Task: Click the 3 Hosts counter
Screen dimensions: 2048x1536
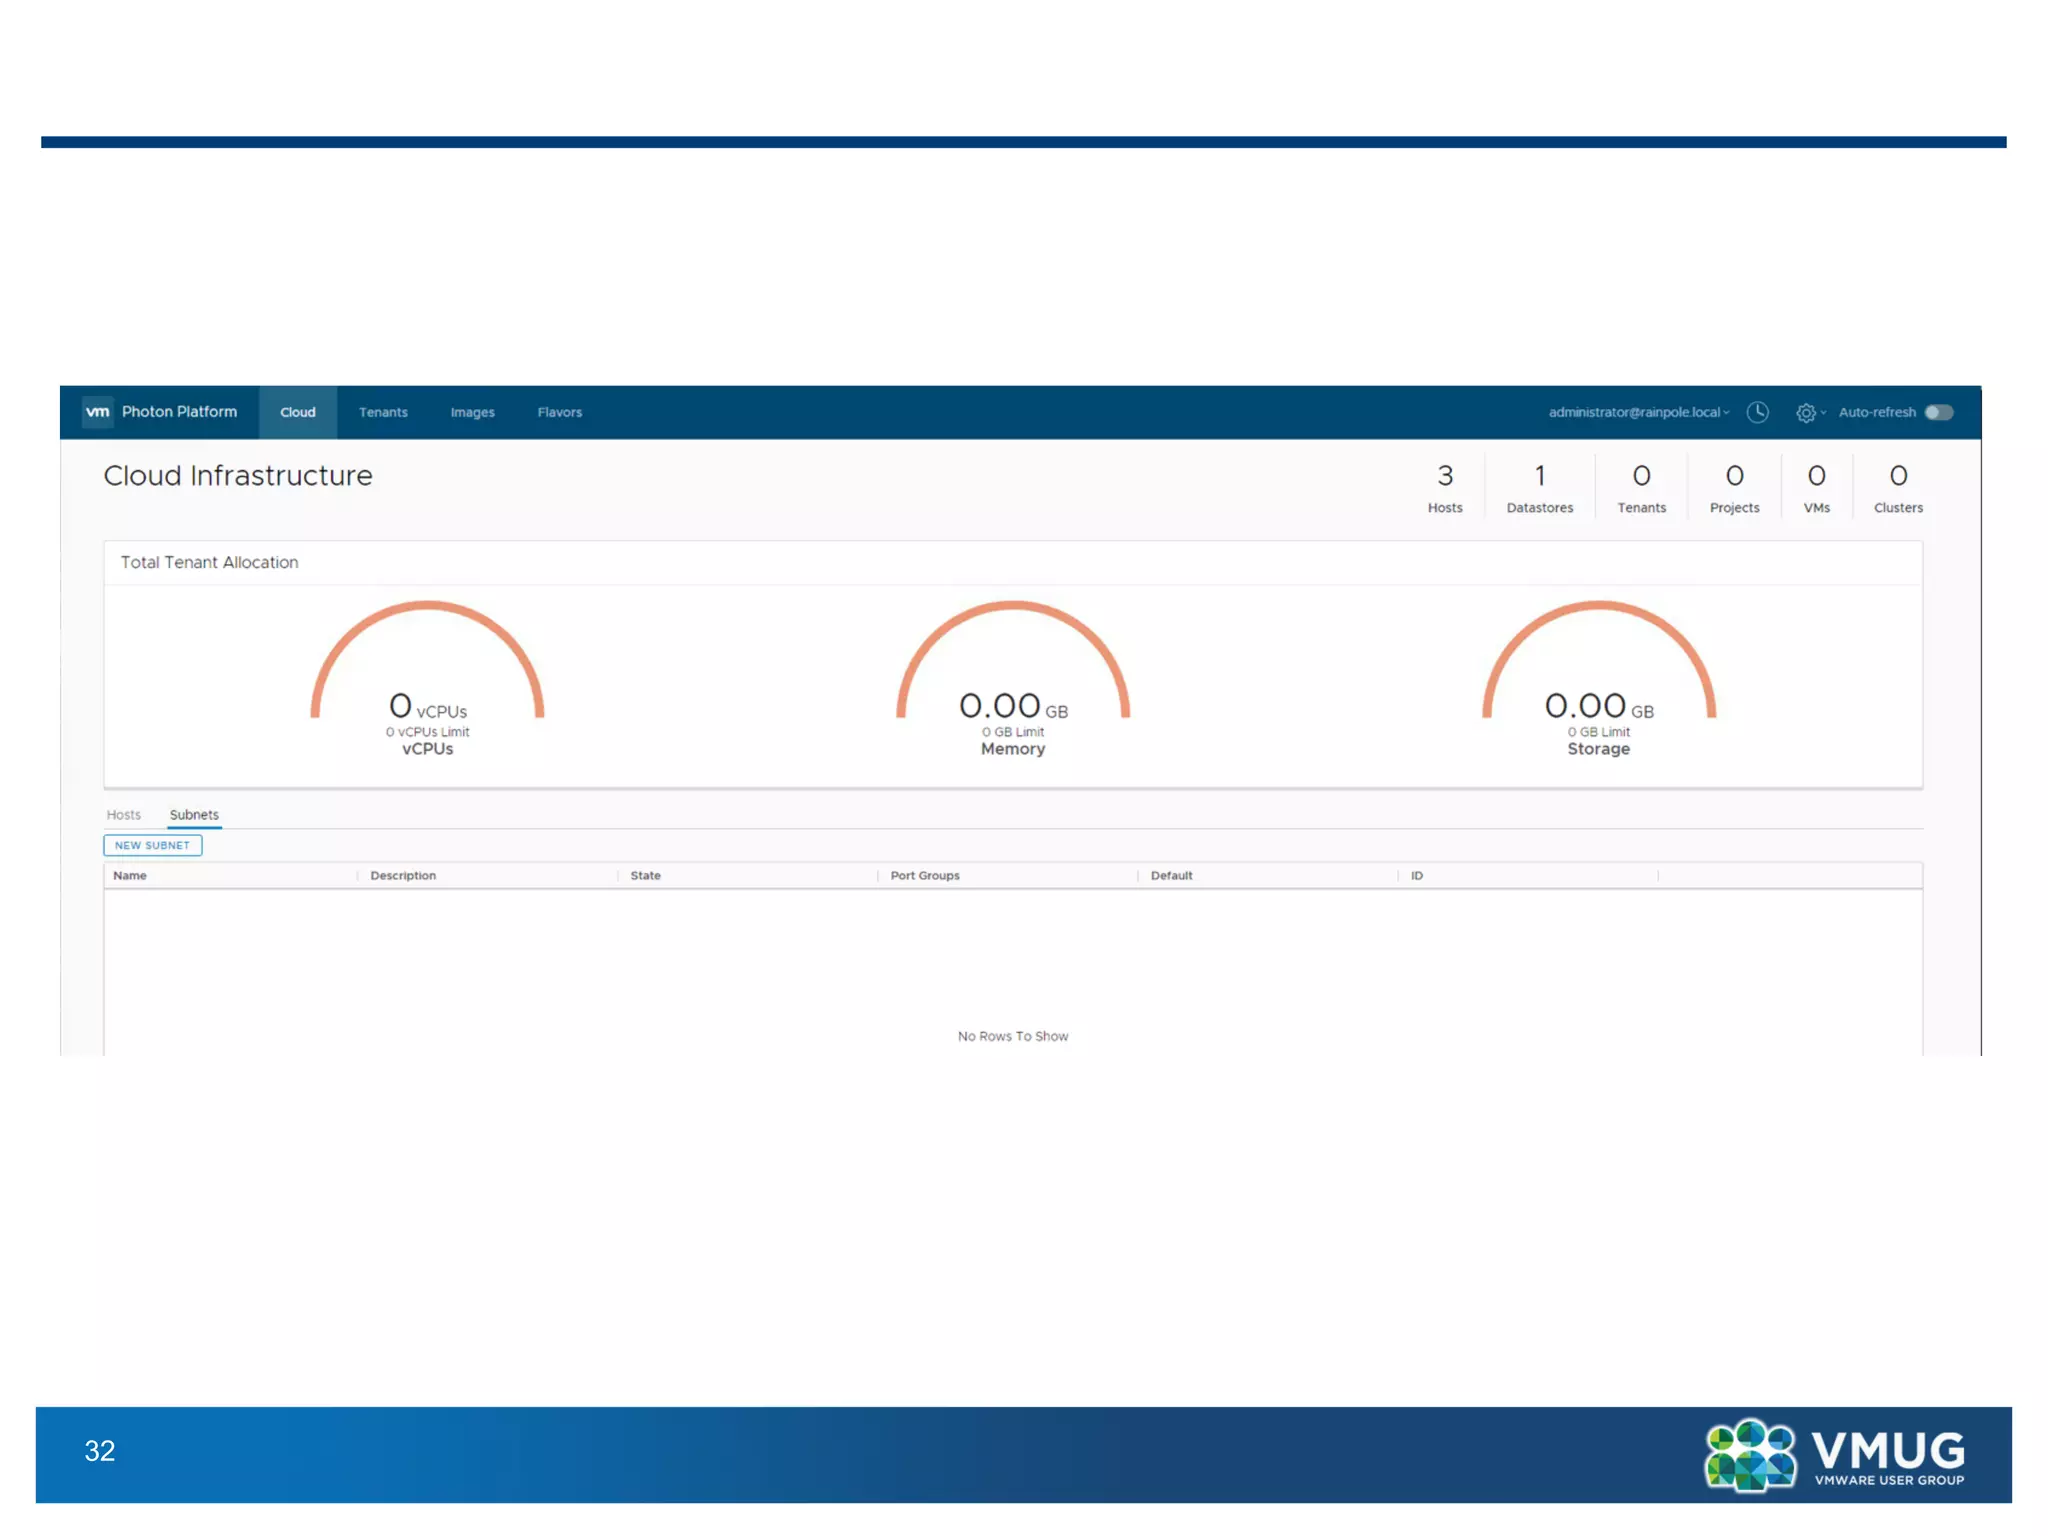Action: (x=1444, y=488)
